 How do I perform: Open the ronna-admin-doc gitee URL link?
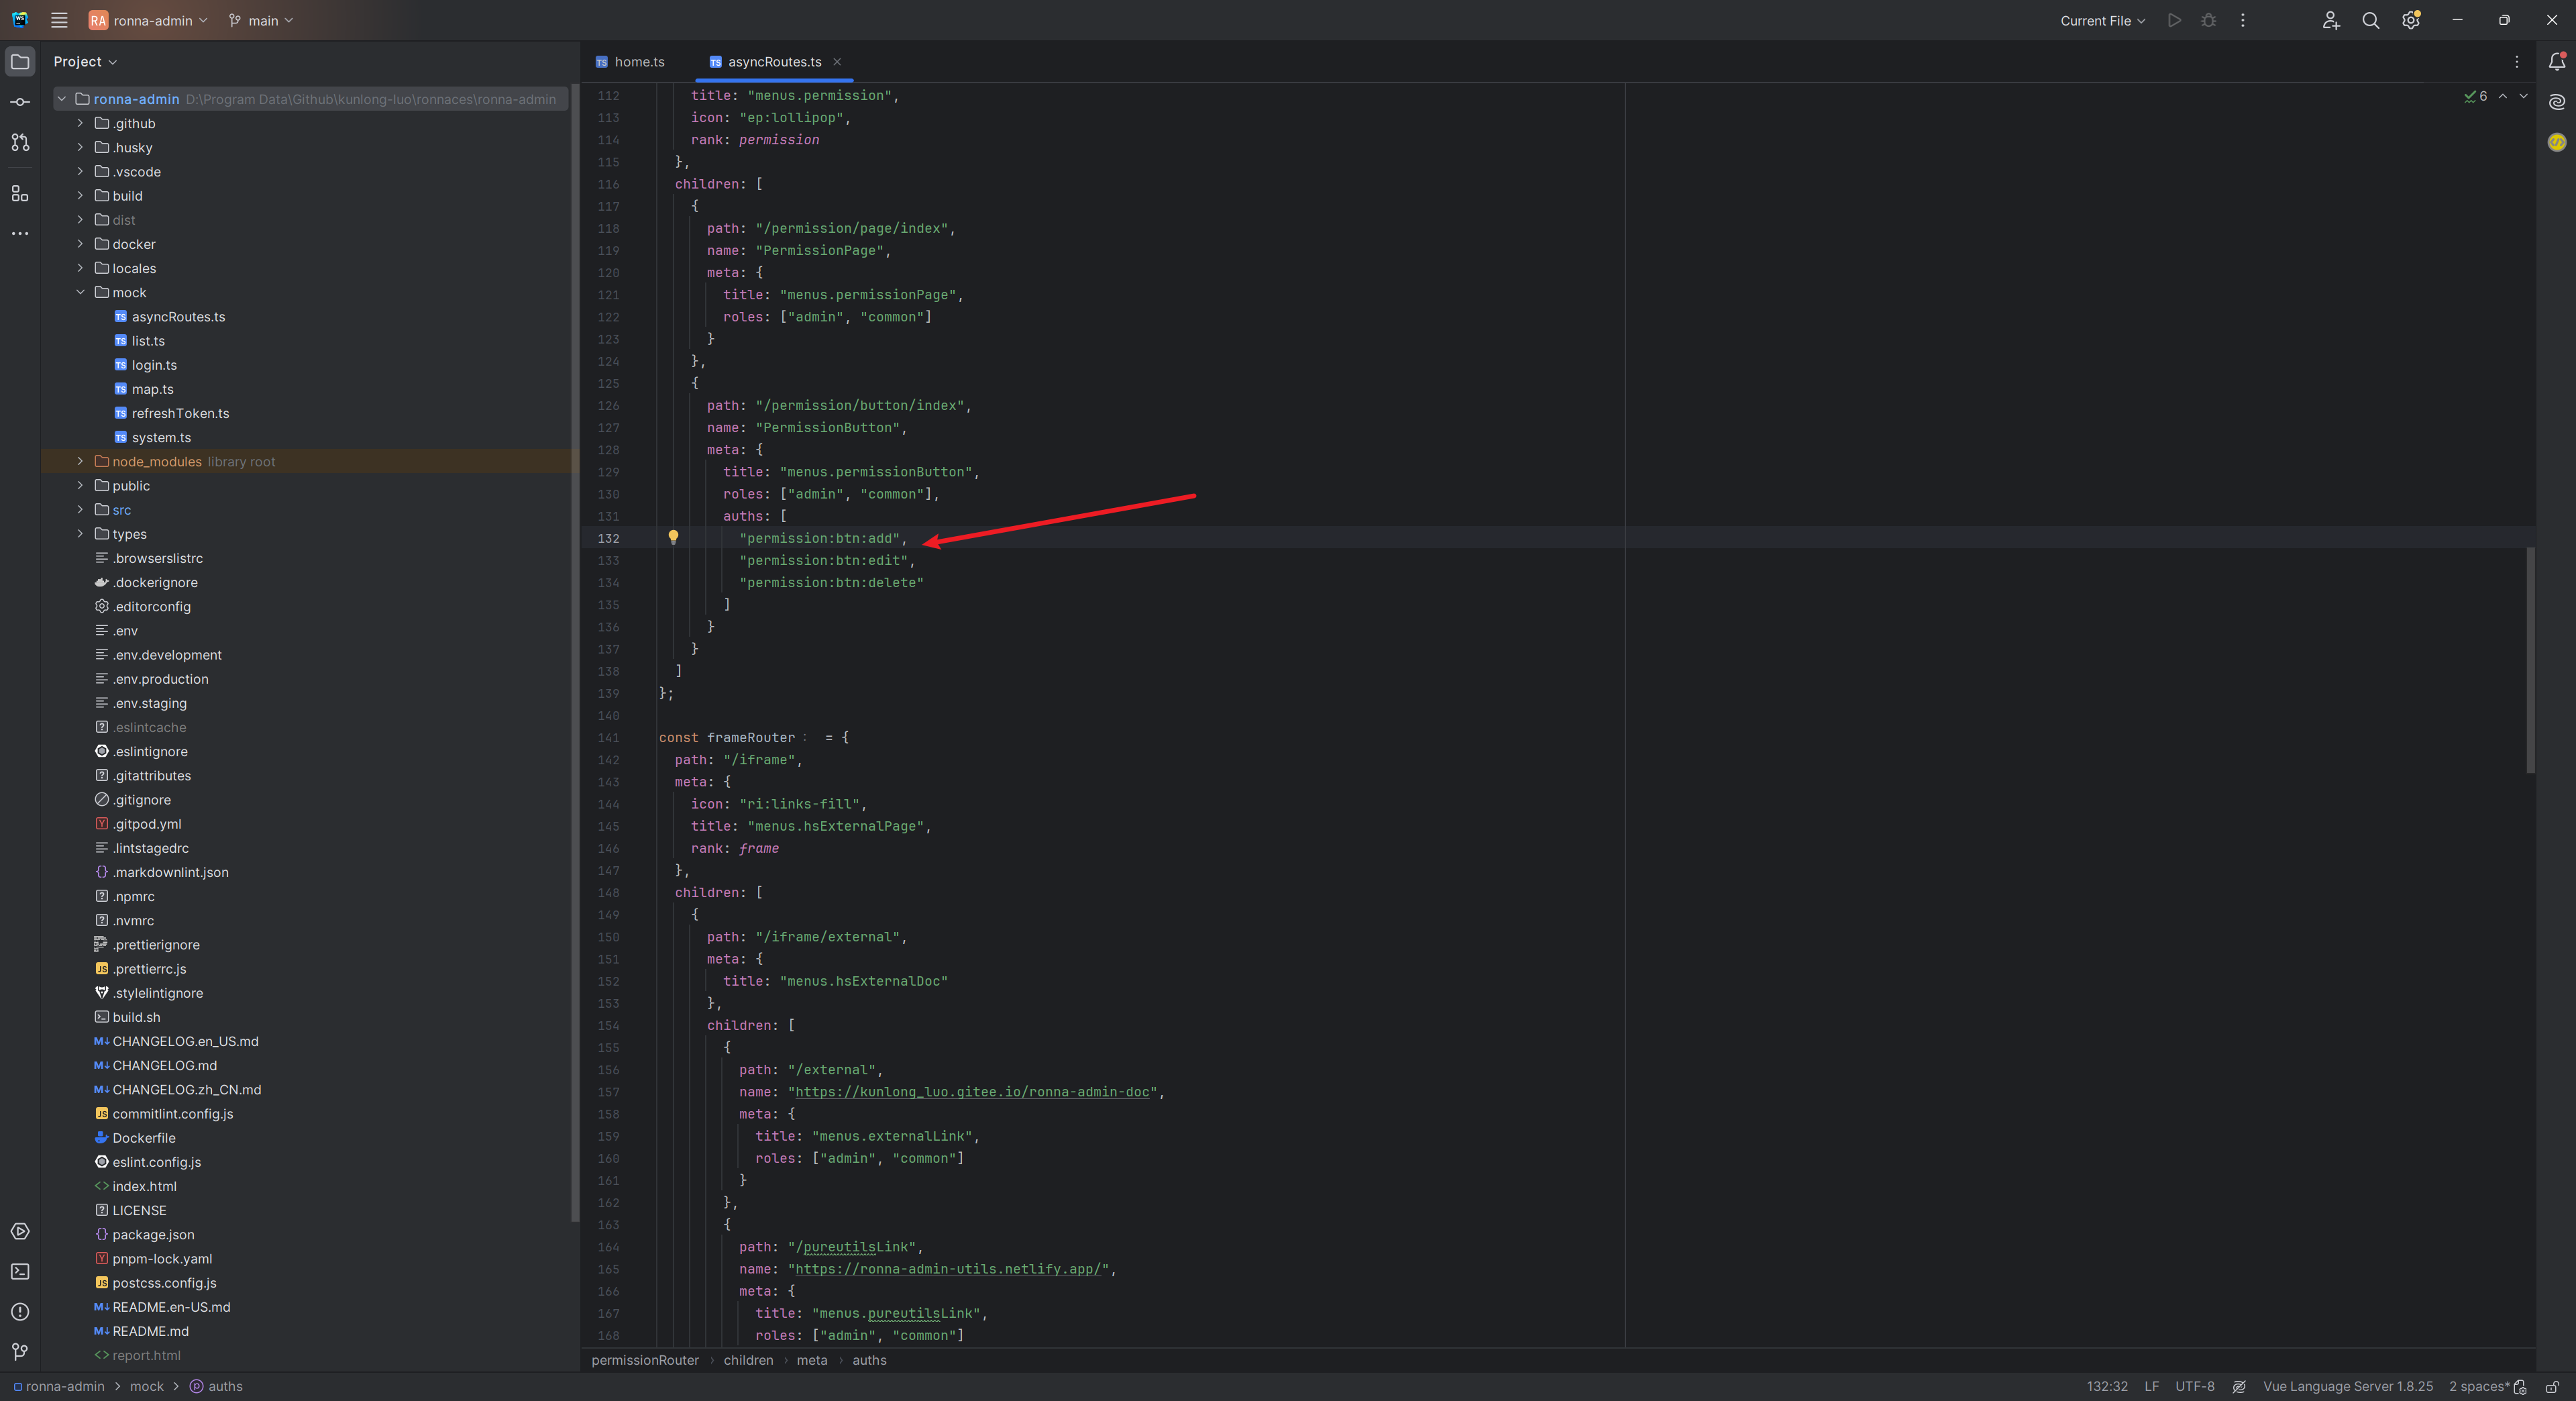pos(972,1092)
